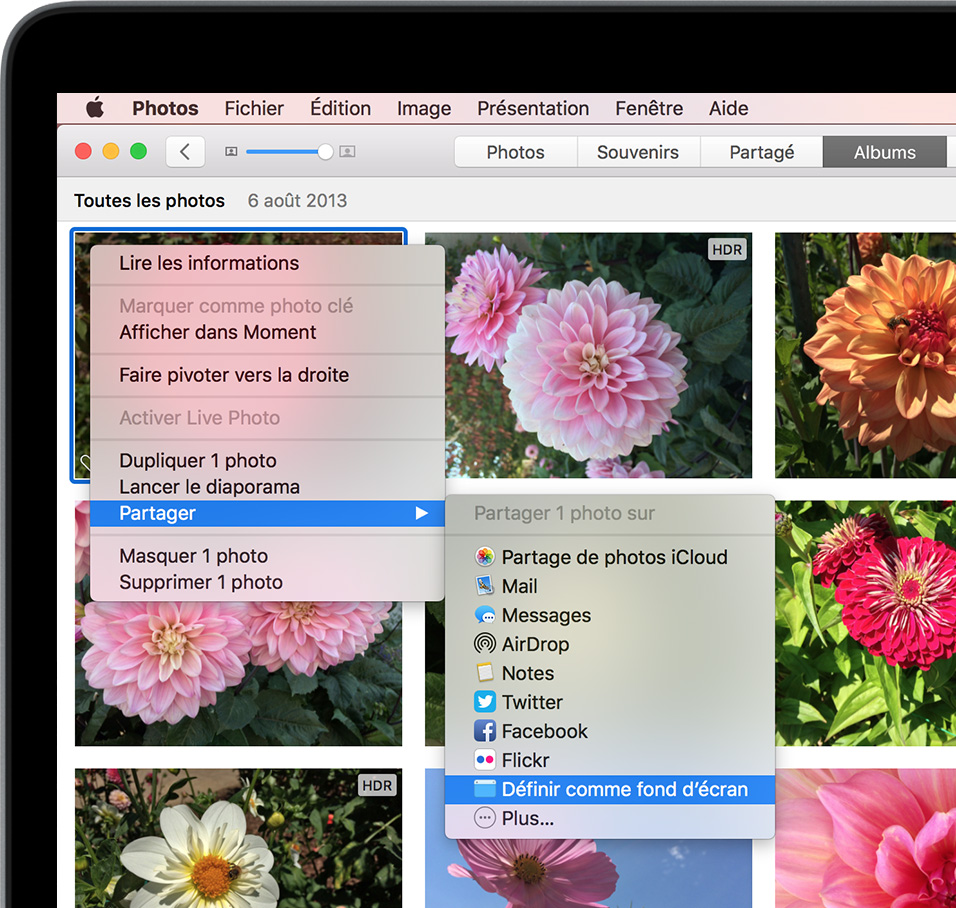Open the Fichier menu
This screenshot has width=956, height=908.
coord(254,108)
